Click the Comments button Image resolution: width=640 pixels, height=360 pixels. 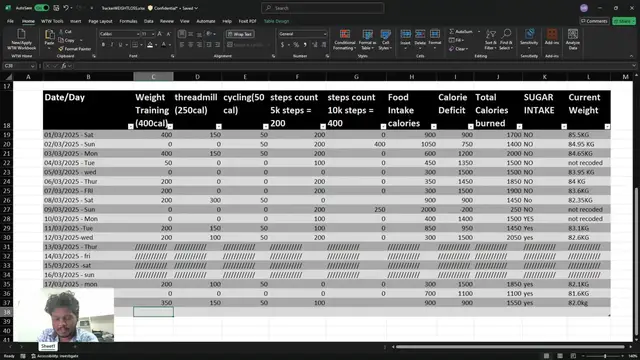pos(594,21)
